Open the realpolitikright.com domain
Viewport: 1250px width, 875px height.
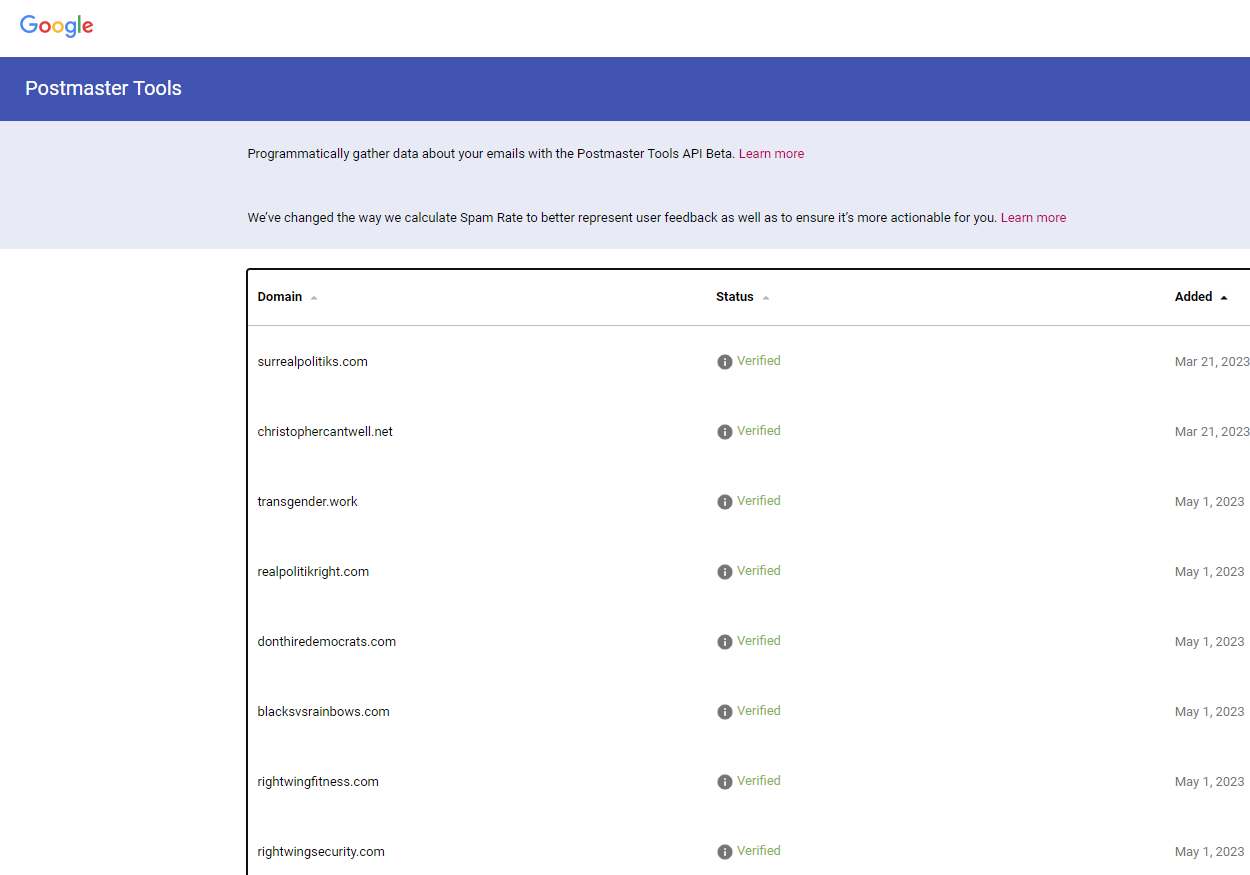(x=313, y=572)
